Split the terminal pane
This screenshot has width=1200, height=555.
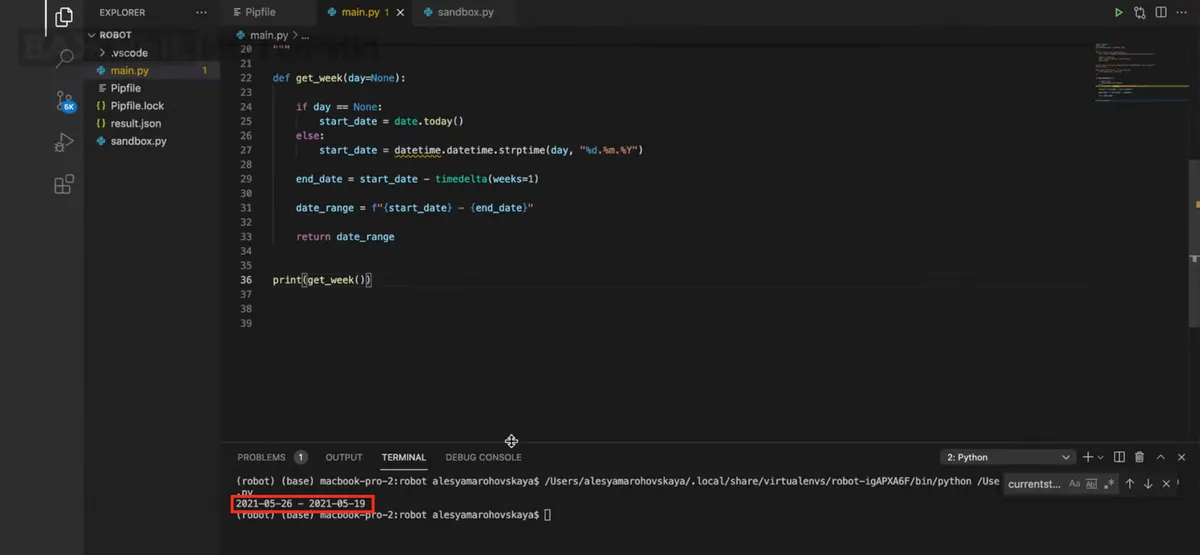coord(1119,457)
